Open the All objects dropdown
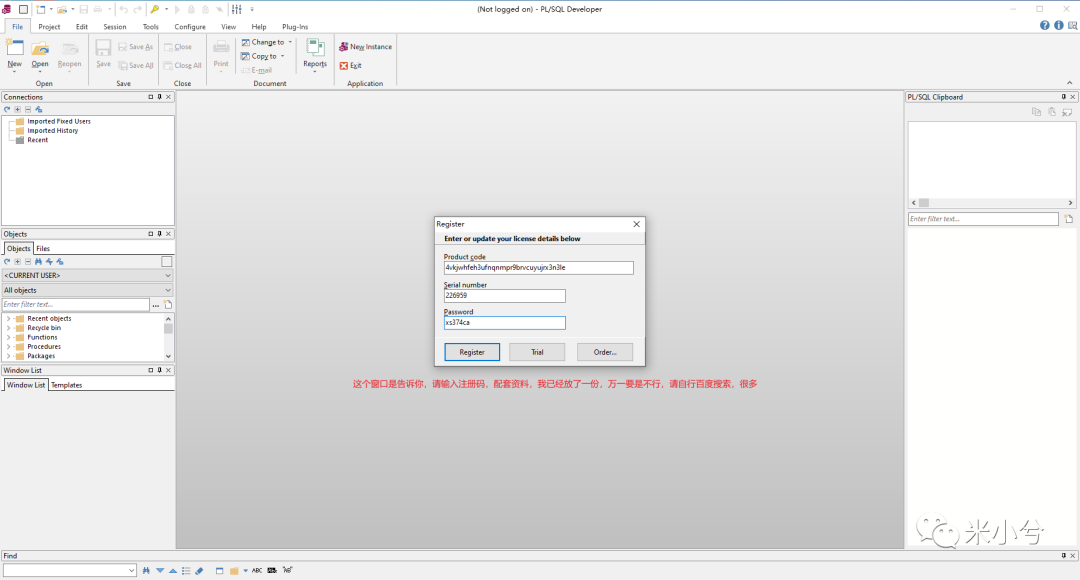 pyautogui.click(x=87, y=291)
